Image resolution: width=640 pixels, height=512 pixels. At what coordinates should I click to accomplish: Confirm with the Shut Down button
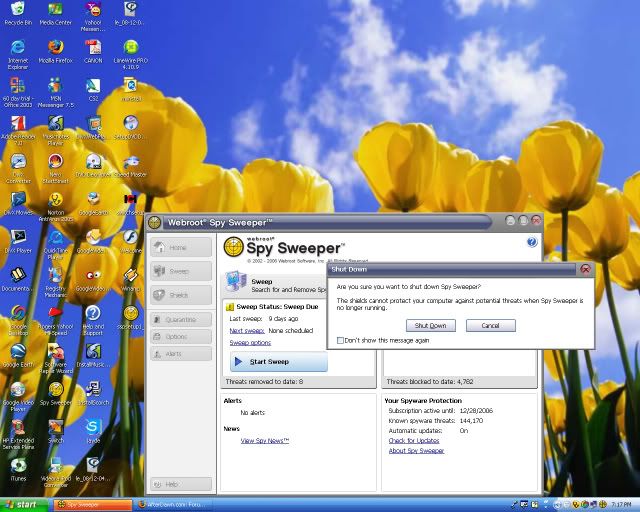pos(431,325)
